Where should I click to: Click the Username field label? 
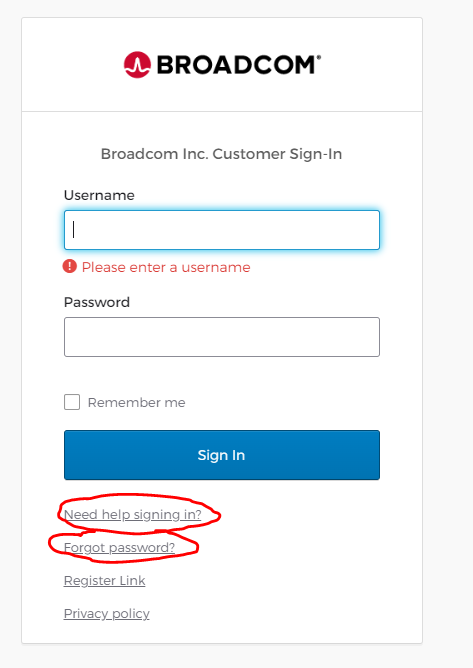tap(99, 195)
